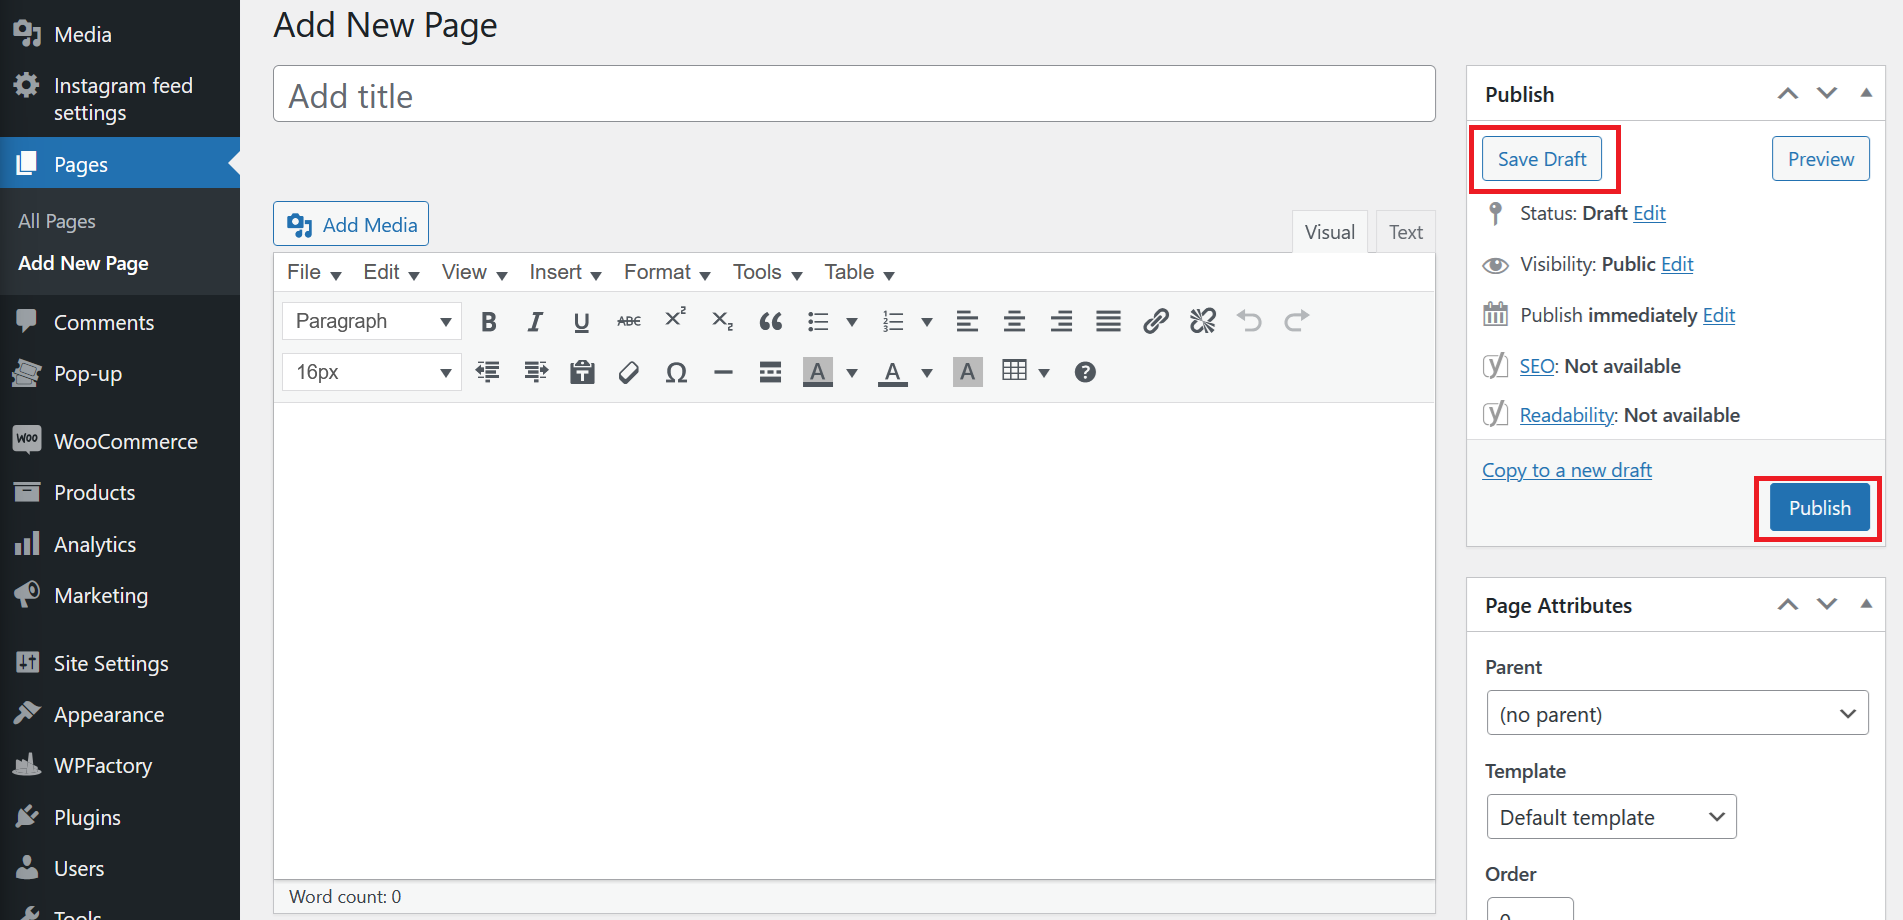The image size is (1903, 920).
Task: Click the blue Publish button
Action: tap(1819, 508)
